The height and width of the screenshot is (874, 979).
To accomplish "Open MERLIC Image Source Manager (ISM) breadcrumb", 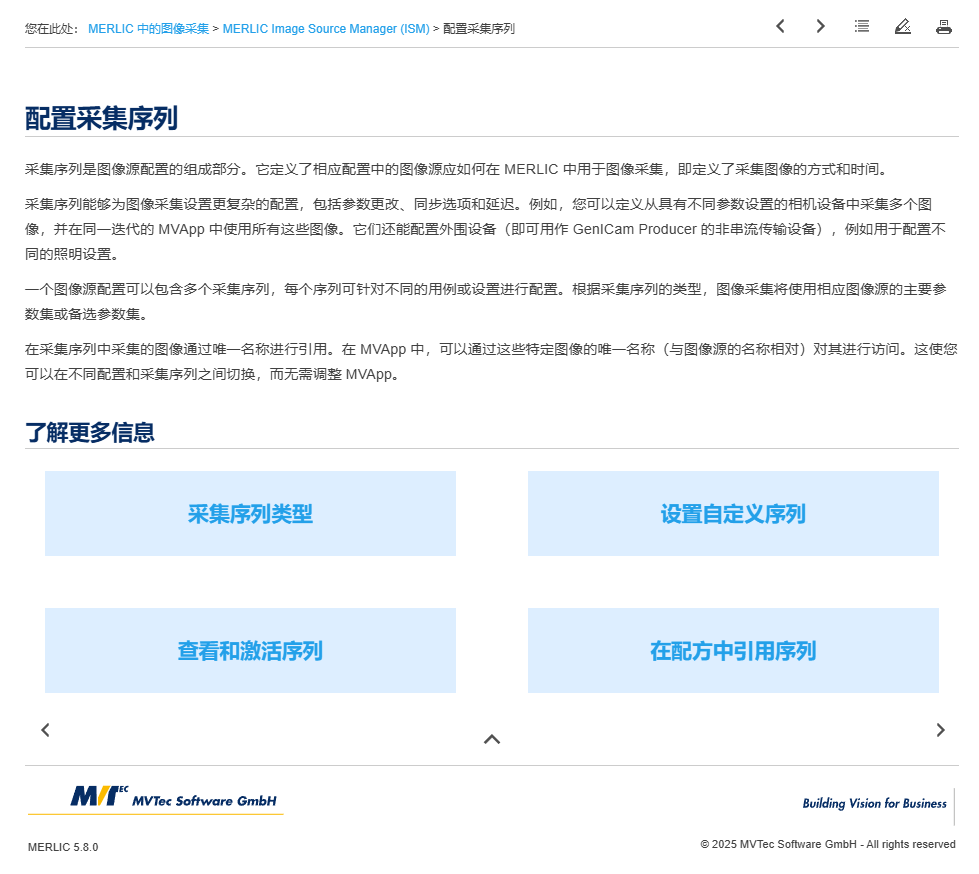I will click(325, 29).
